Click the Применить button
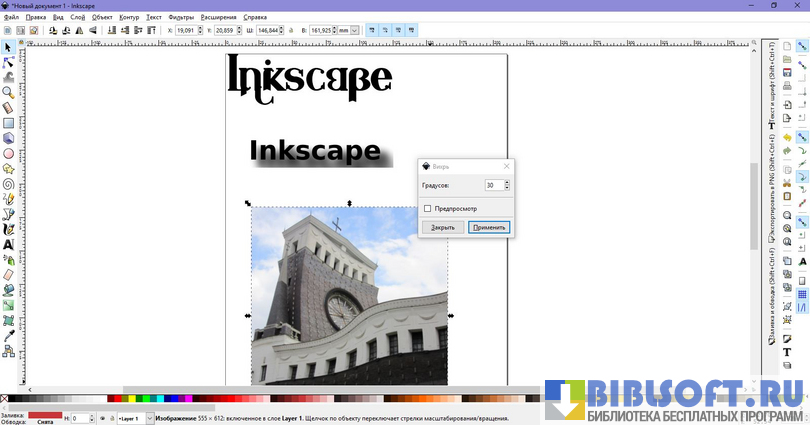 [x=490, y=227]
